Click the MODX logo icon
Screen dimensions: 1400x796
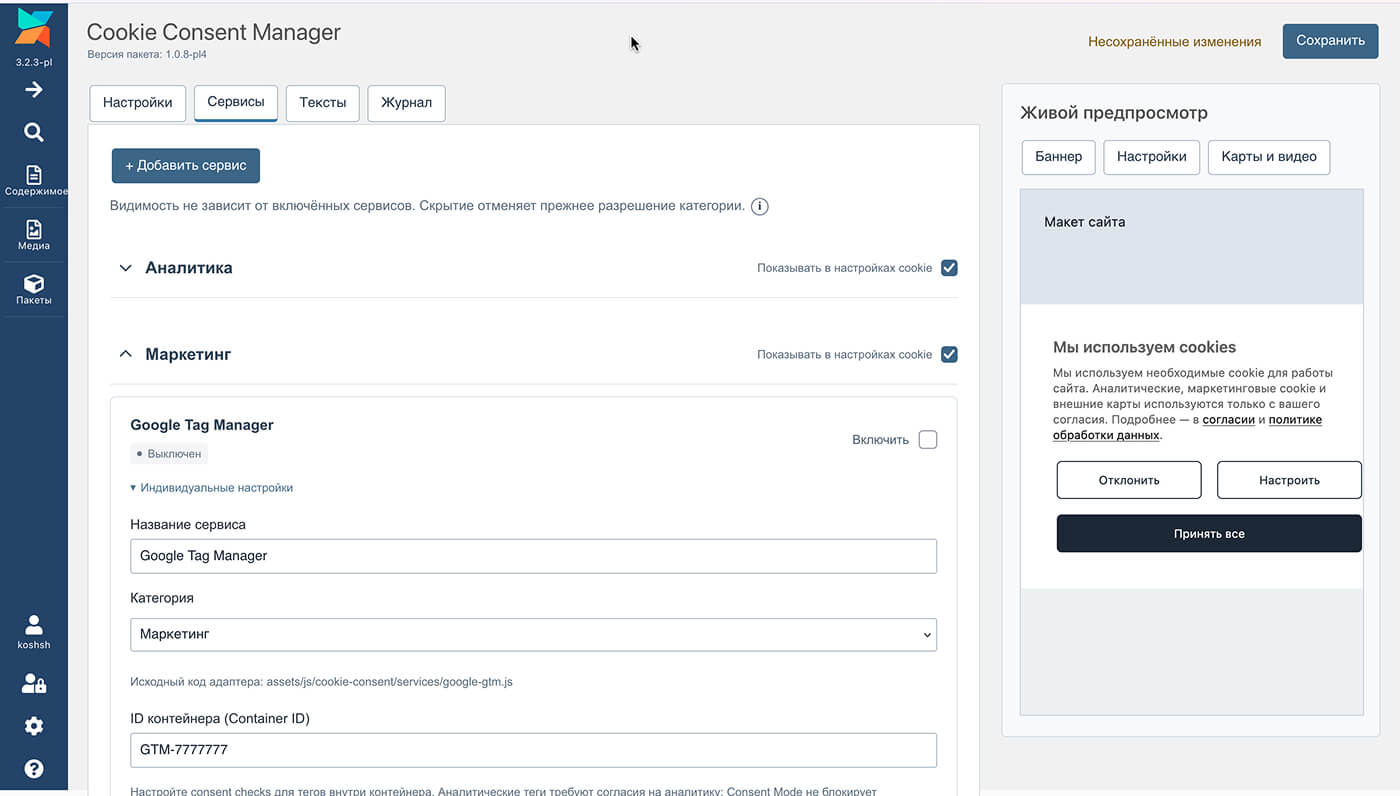coord(33,28)
